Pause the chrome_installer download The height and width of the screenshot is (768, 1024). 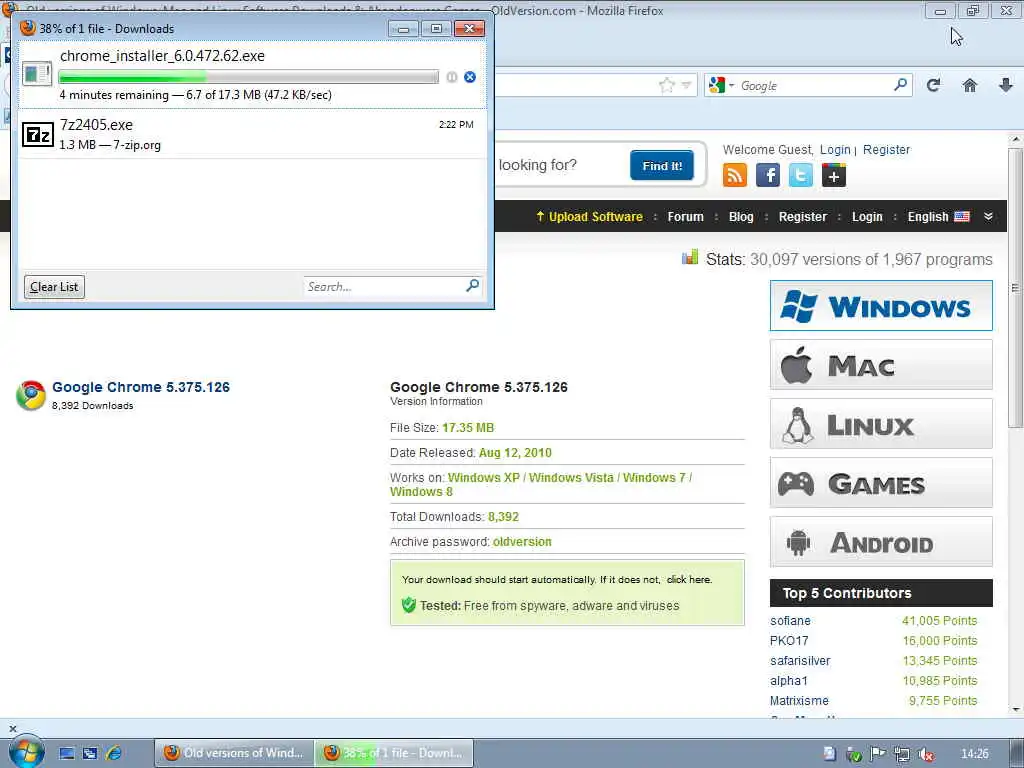[451, 77]
